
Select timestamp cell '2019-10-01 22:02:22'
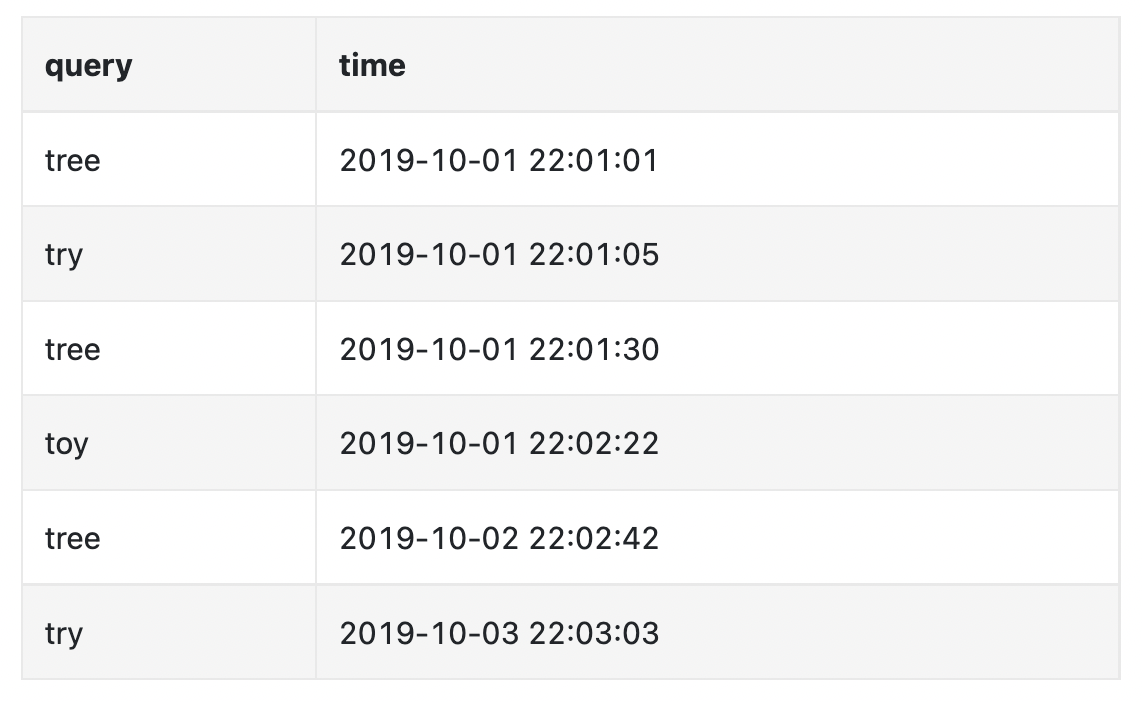point(499,443)
